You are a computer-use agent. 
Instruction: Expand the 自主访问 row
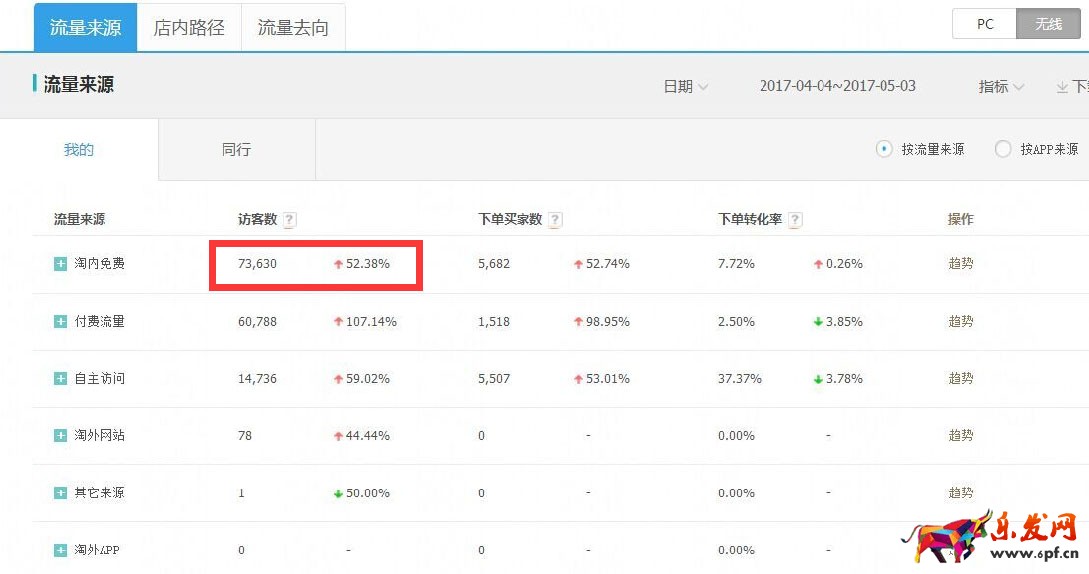tap(61, 379)
